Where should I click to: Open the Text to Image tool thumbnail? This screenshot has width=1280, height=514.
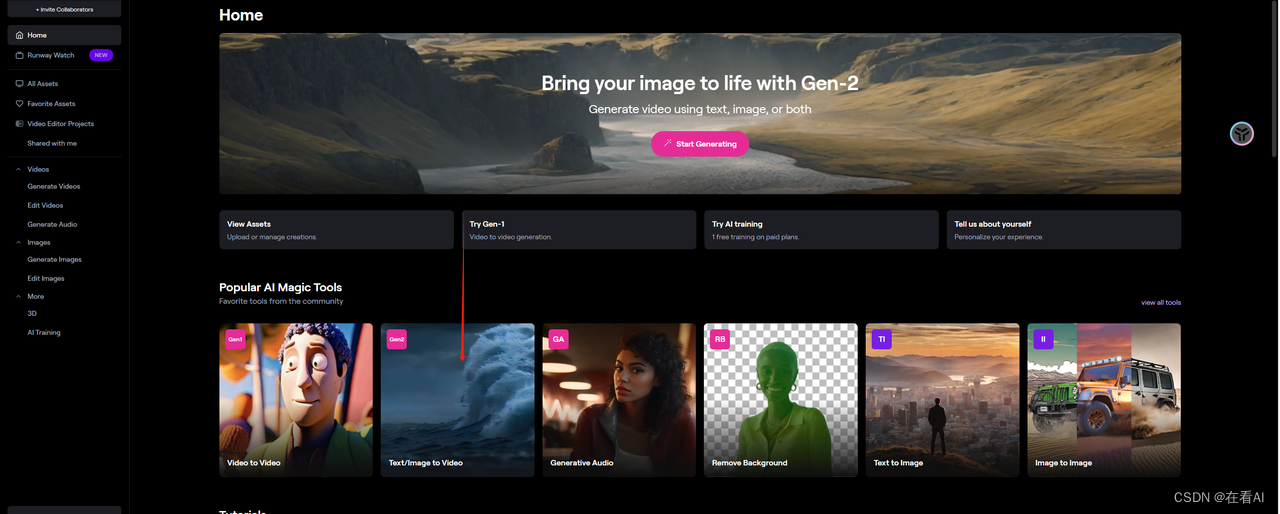[x=943, y=399]
